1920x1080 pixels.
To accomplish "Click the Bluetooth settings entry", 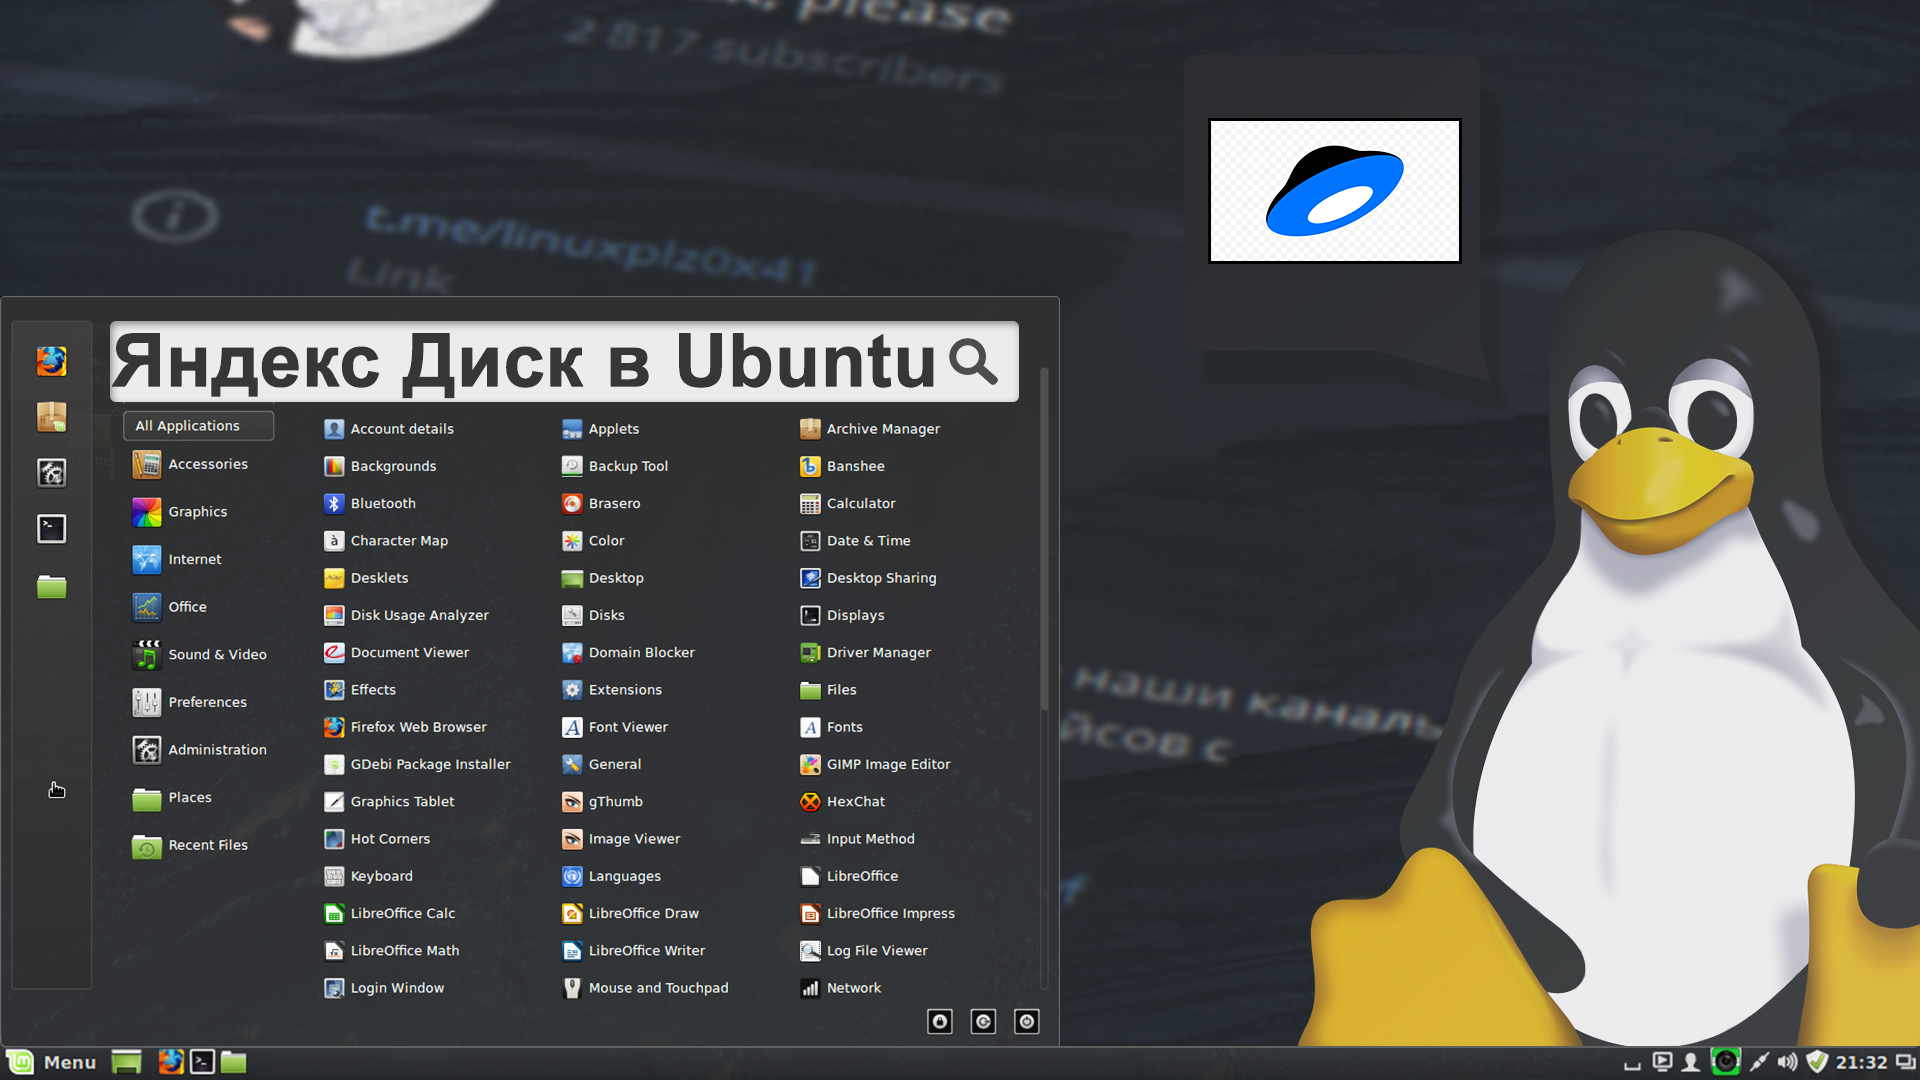I will pos(382,503).
